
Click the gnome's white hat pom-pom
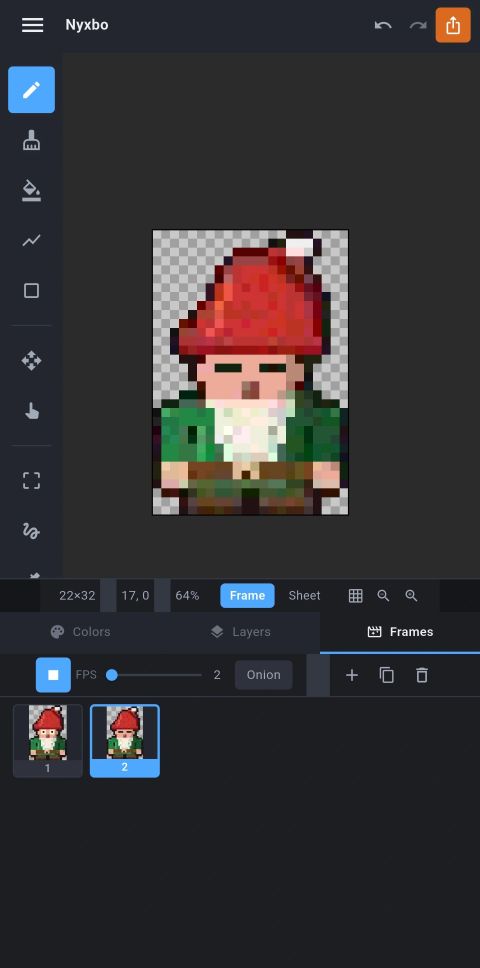[299, 247]
